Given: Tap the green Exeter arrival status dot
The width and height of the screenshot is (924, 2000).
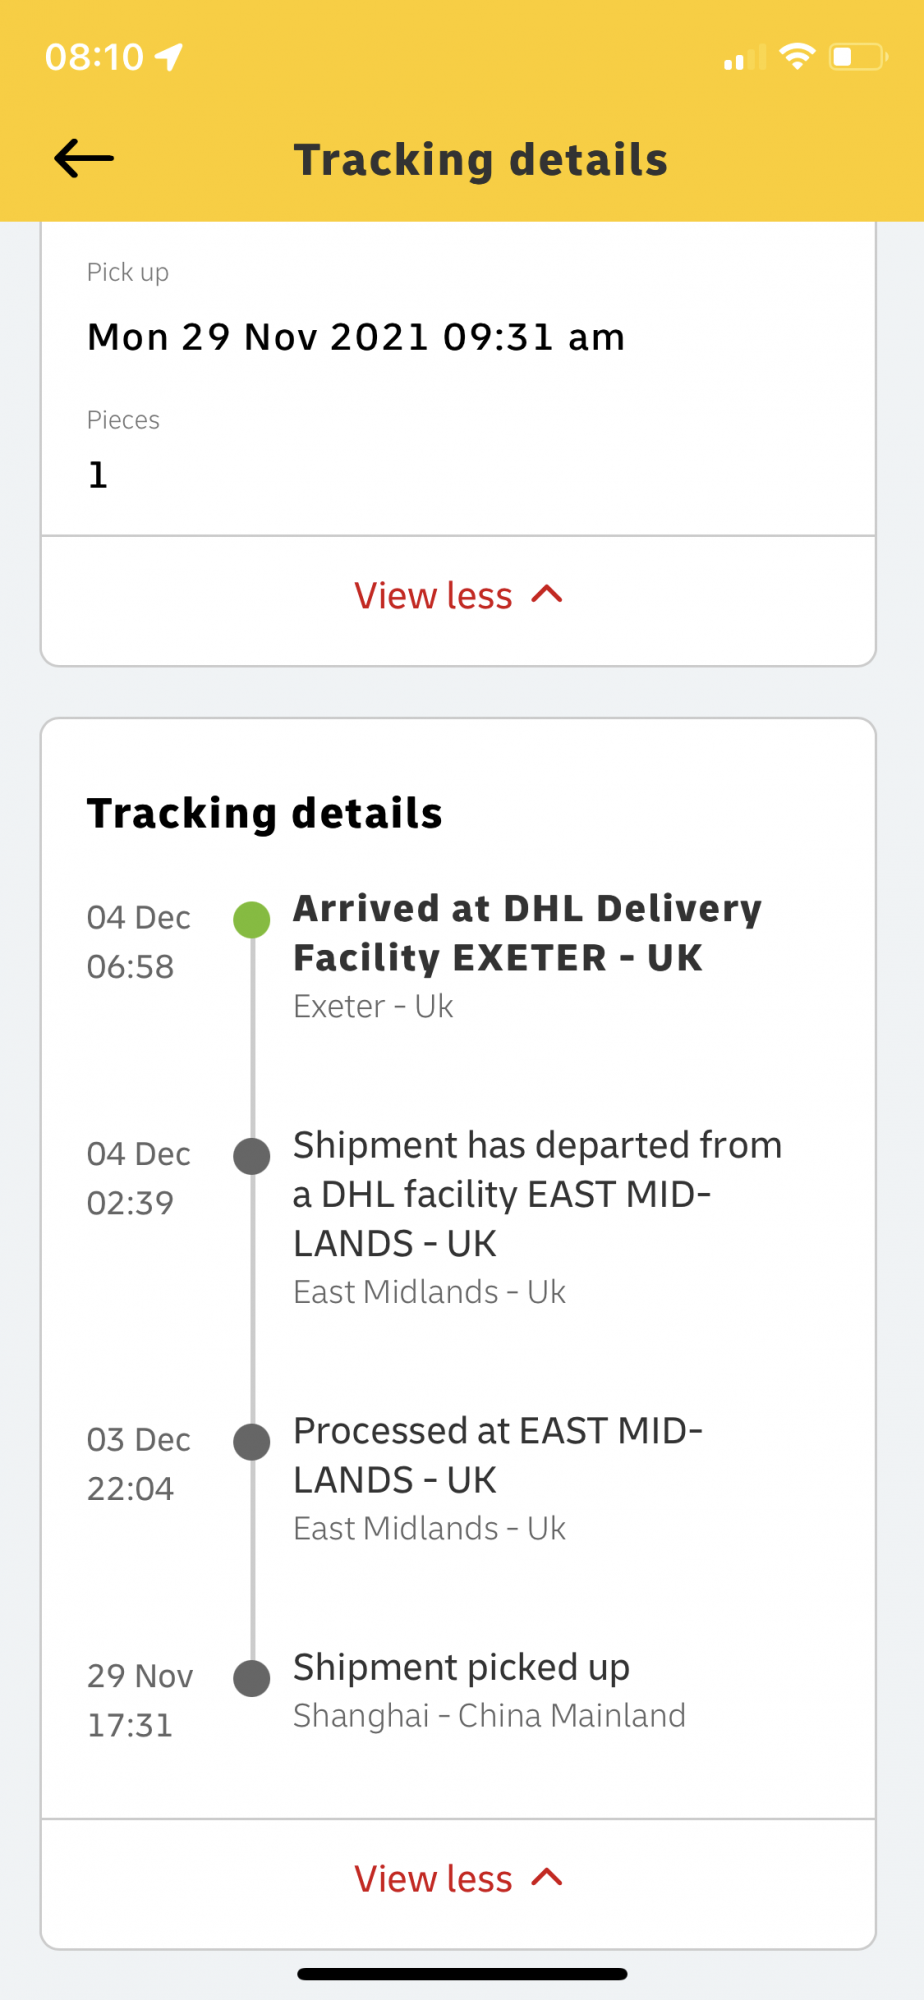Looking at the screenshot, I should coord(252,919).
